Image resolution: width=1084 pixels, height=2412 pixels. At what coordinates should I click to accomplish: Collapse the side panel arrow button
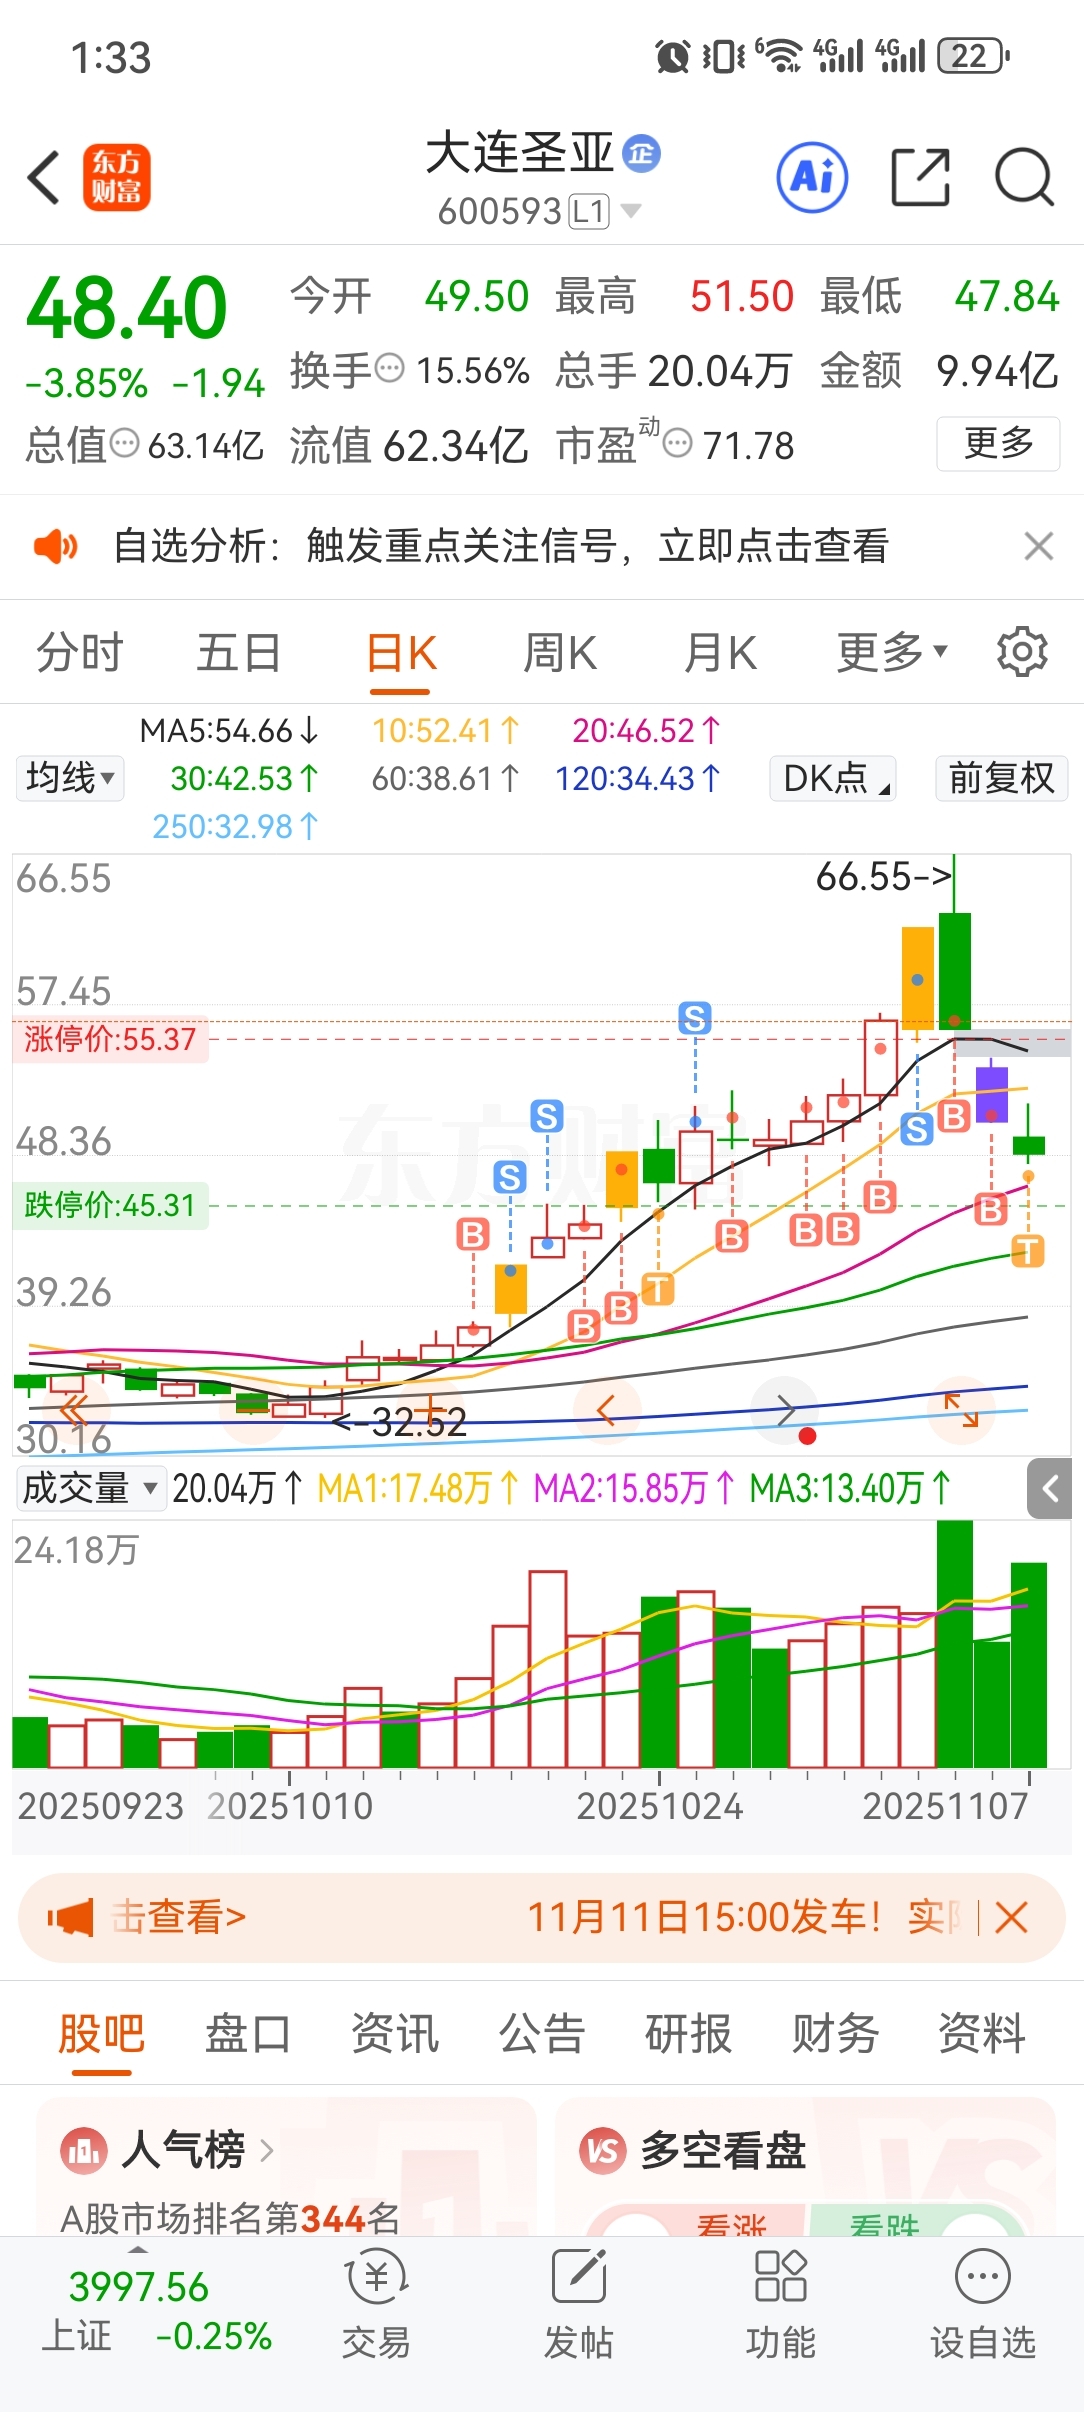click(x=1050, y=1489)
